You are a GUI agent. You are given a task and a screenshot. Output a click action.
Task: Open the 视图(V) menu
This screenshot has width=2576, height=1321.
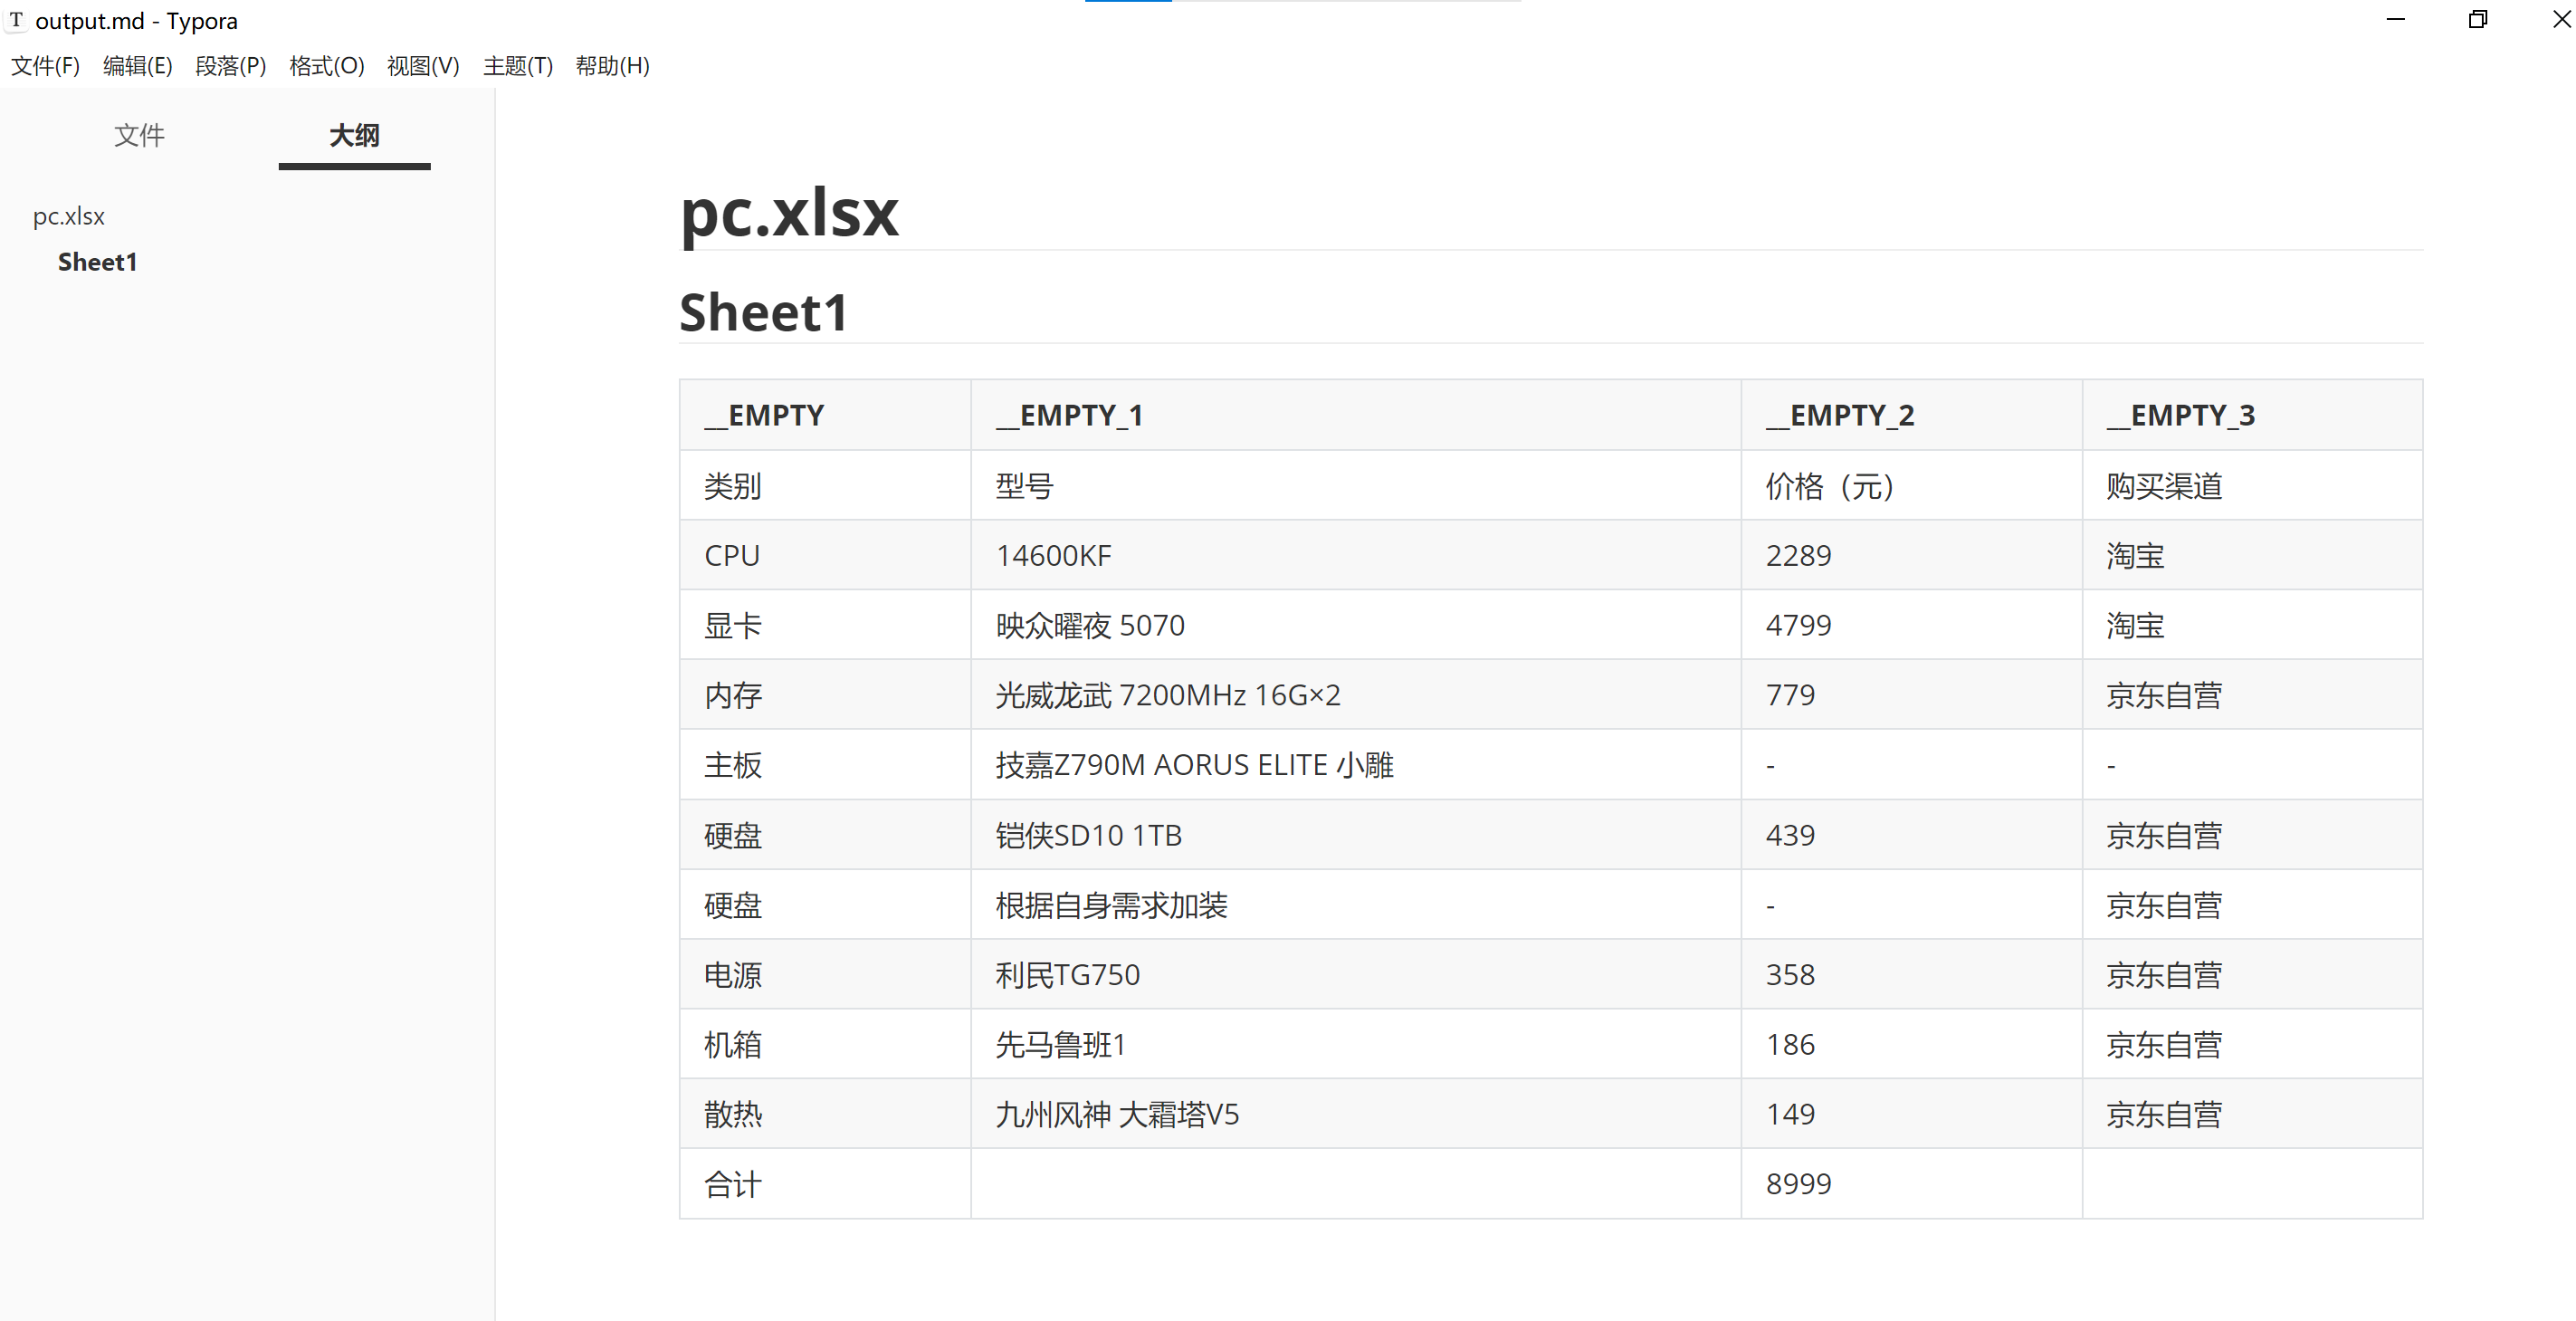click(x=423, y=66)
